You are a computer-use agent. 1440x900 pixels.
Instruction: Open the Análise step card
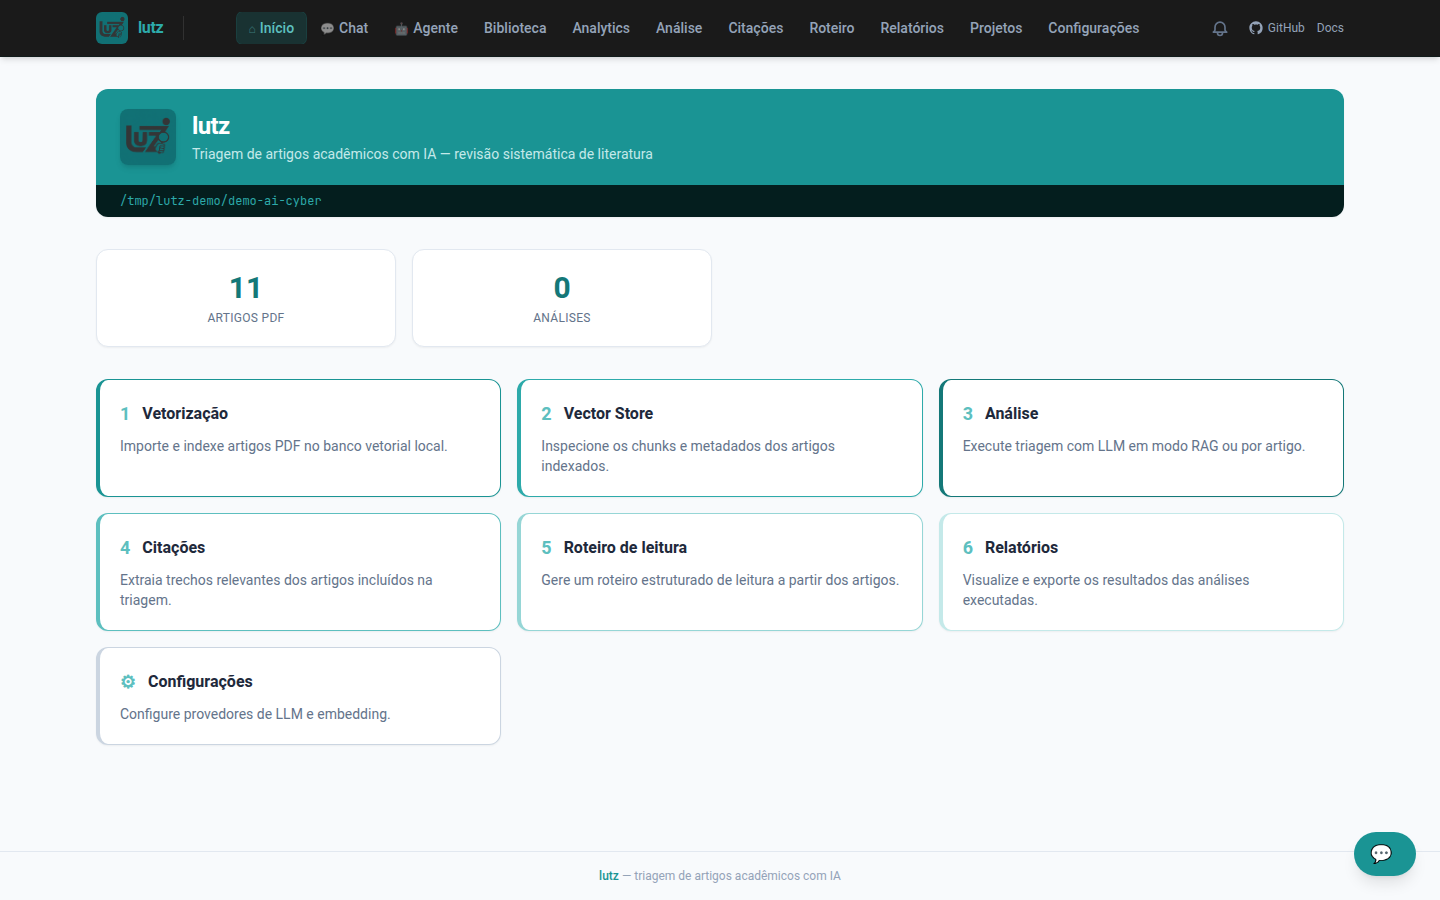(1141, 438)
